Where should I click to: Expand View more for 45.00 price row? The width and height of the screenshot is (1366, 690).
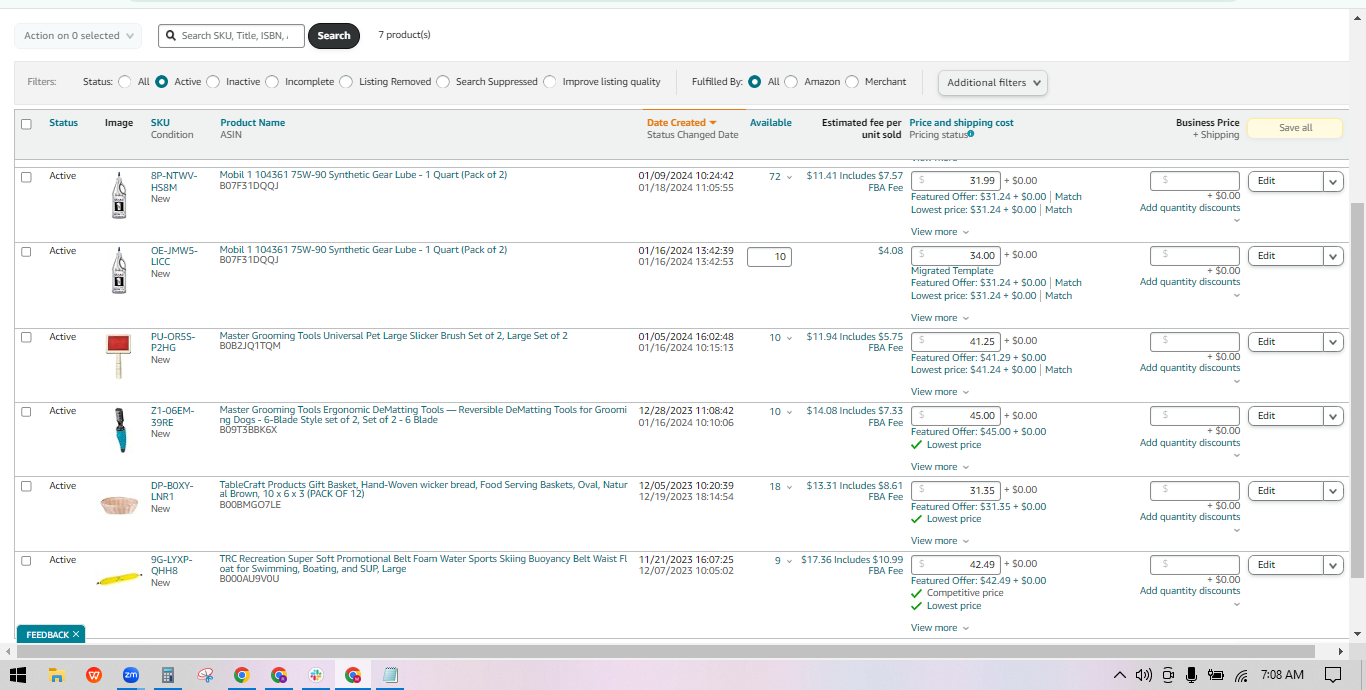[940, 467]
